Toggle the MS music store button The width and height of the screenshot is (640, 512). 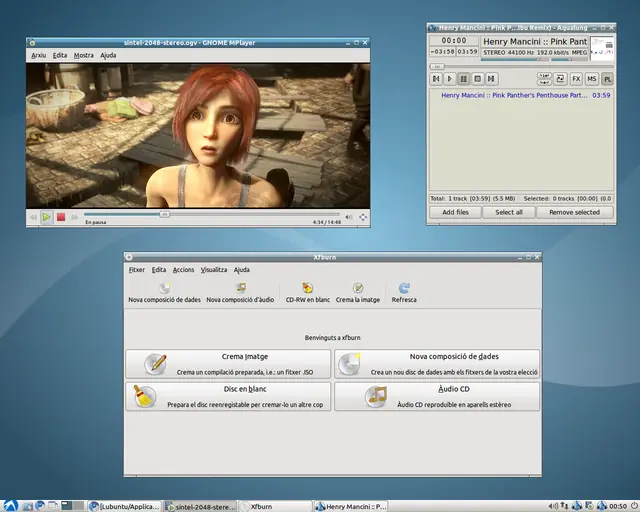pyautogui.click(x=591, y=79)
